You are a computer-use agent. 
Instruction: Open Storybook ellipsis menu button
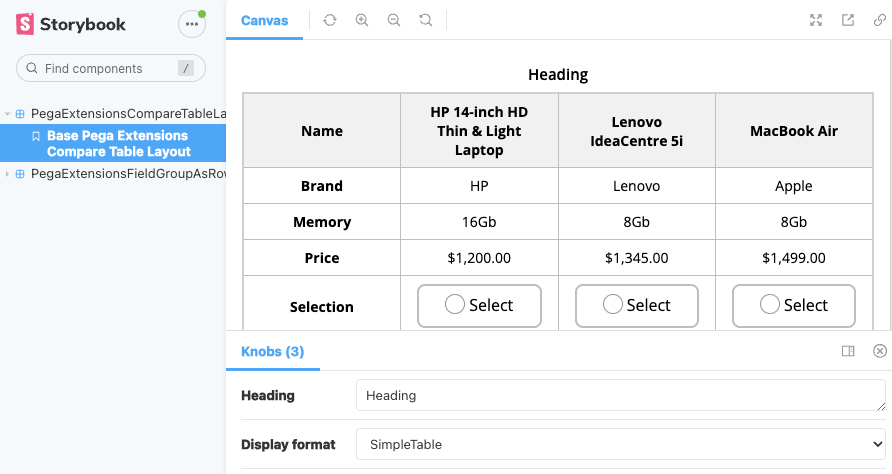click(191, 24)
